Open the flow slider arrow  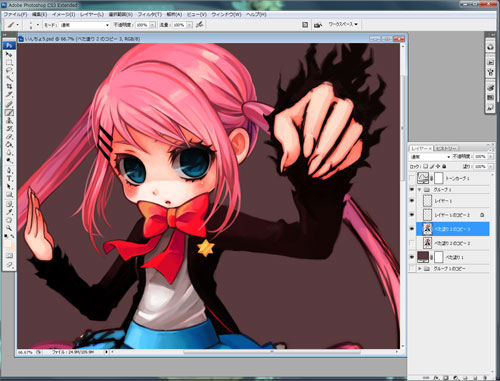click(x=189, y=25)
